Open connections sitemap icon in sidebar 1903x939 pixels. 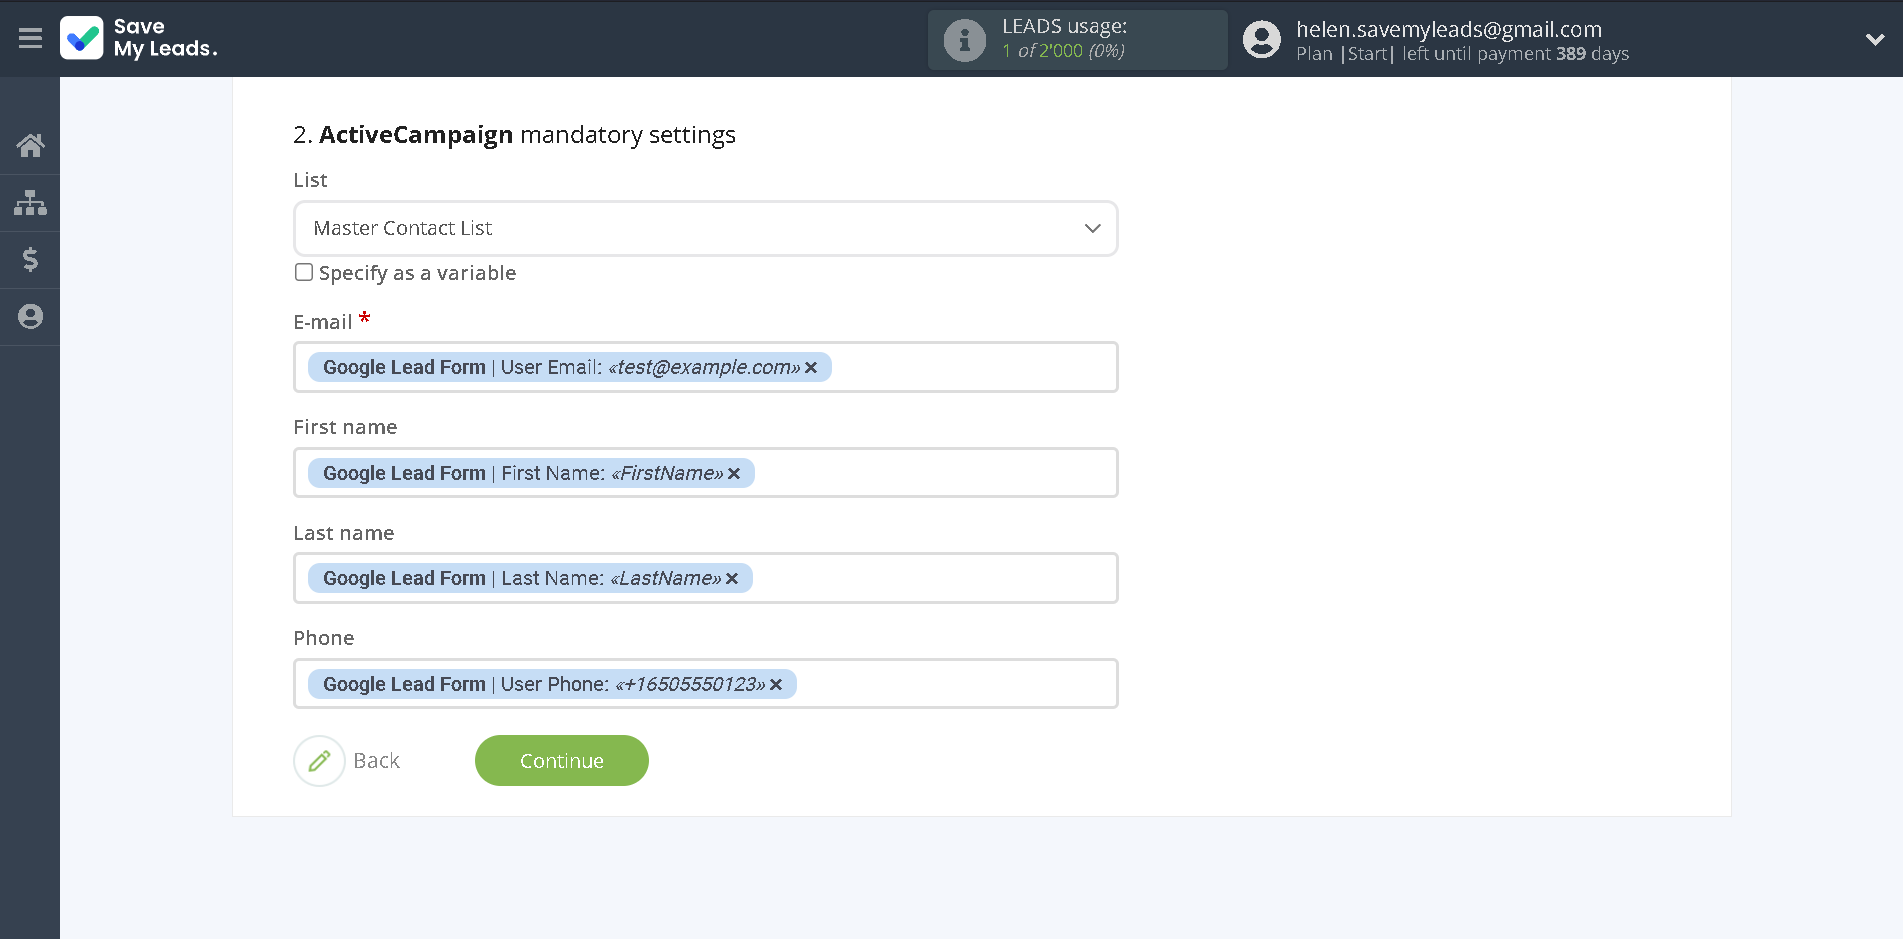30,203
